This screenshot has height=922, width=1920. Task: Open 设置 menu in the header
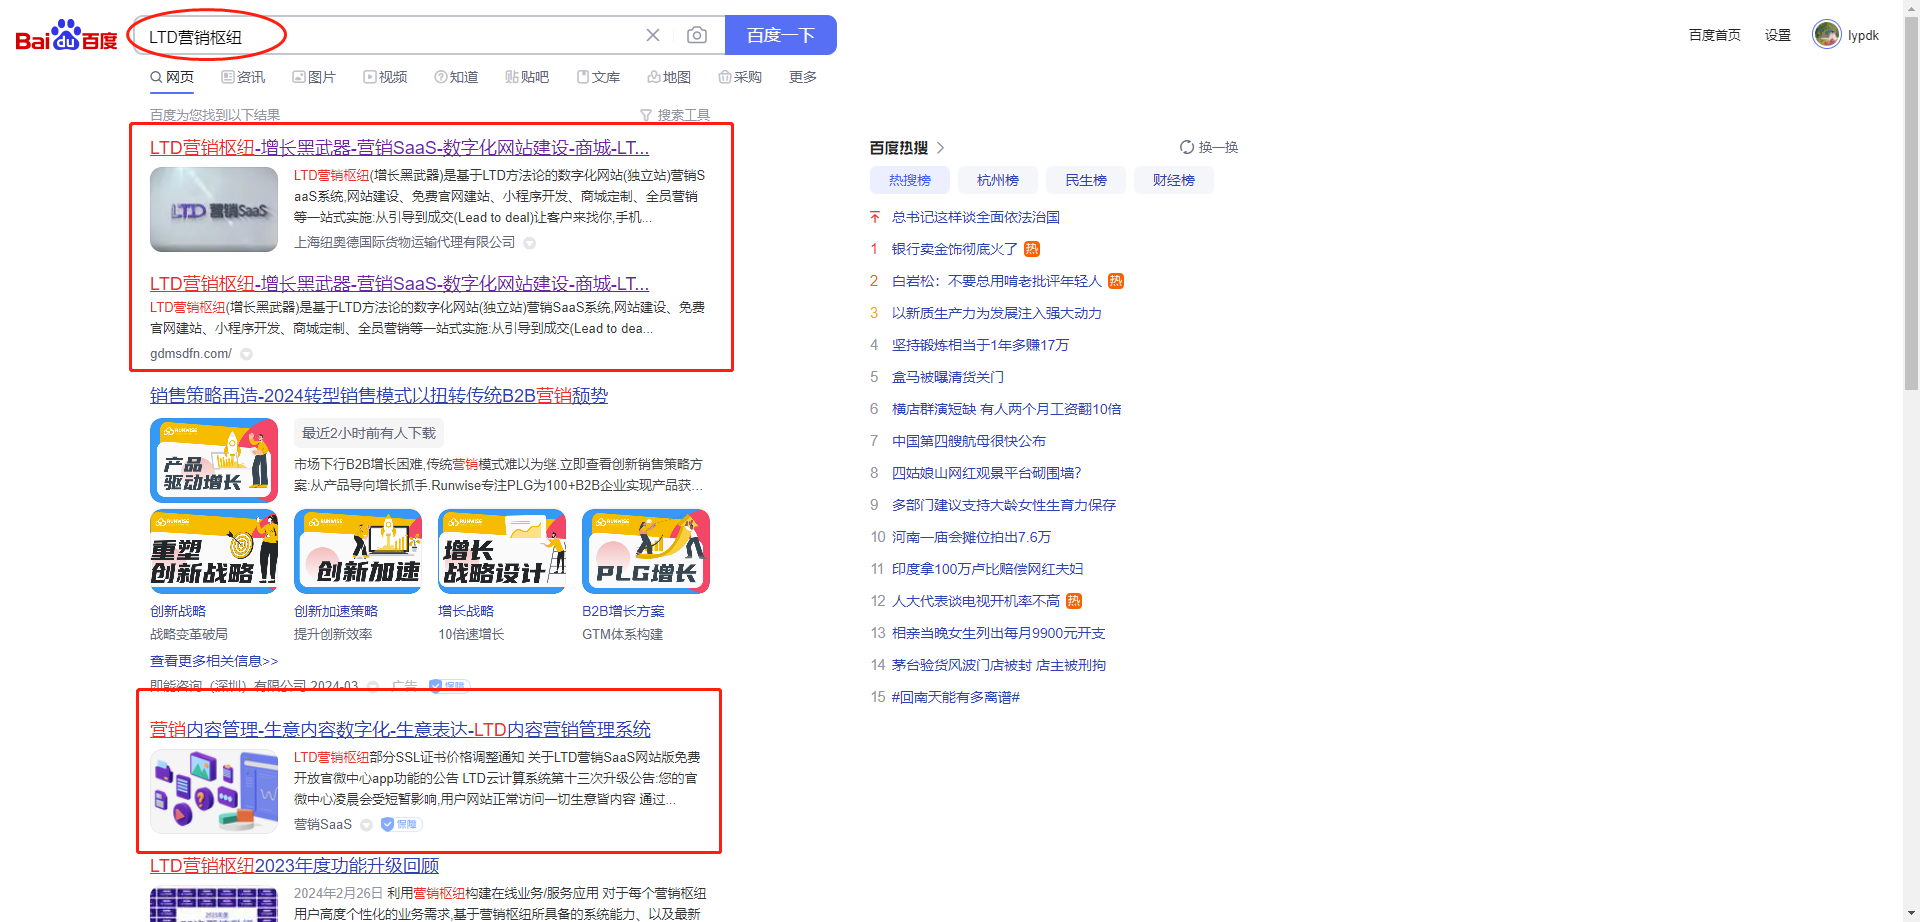1778,35
